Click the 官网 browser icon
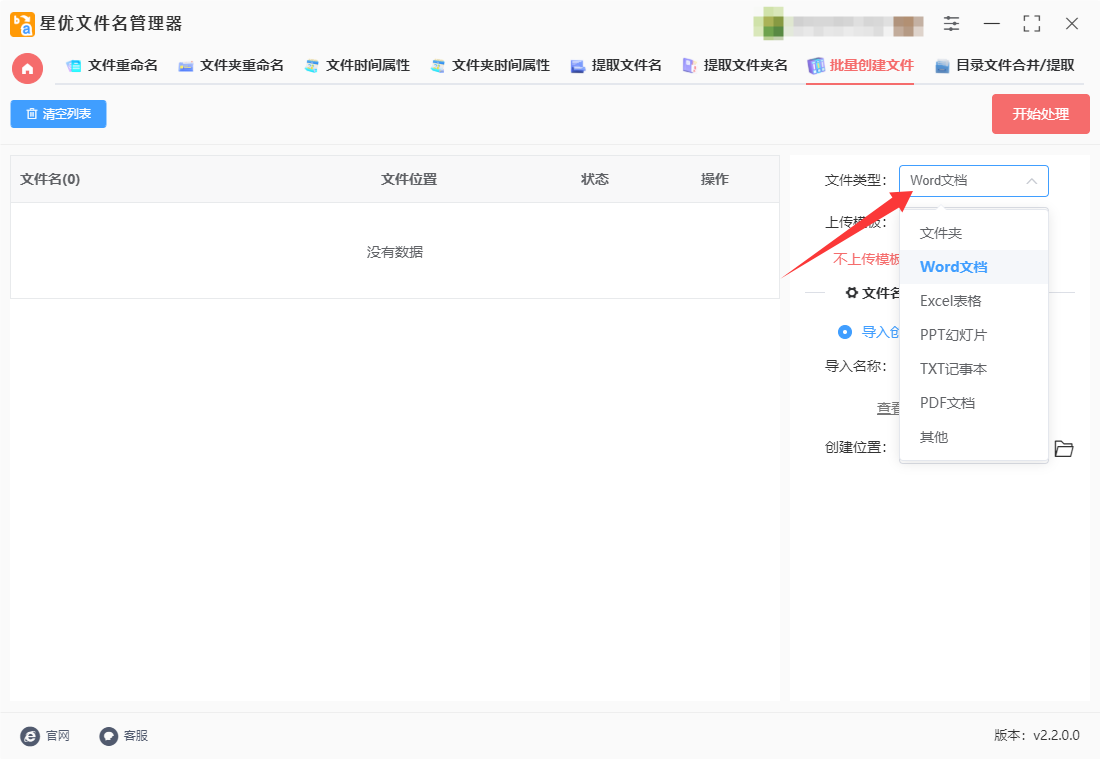 (30, 735)
